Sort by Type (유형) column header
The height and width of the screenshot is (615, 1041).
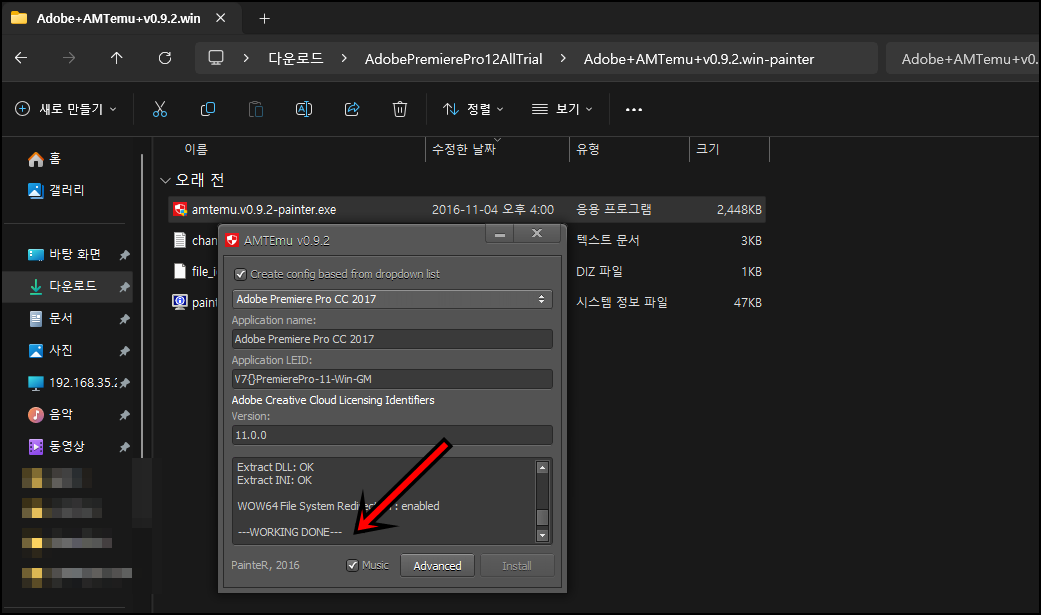coord(588,149)
